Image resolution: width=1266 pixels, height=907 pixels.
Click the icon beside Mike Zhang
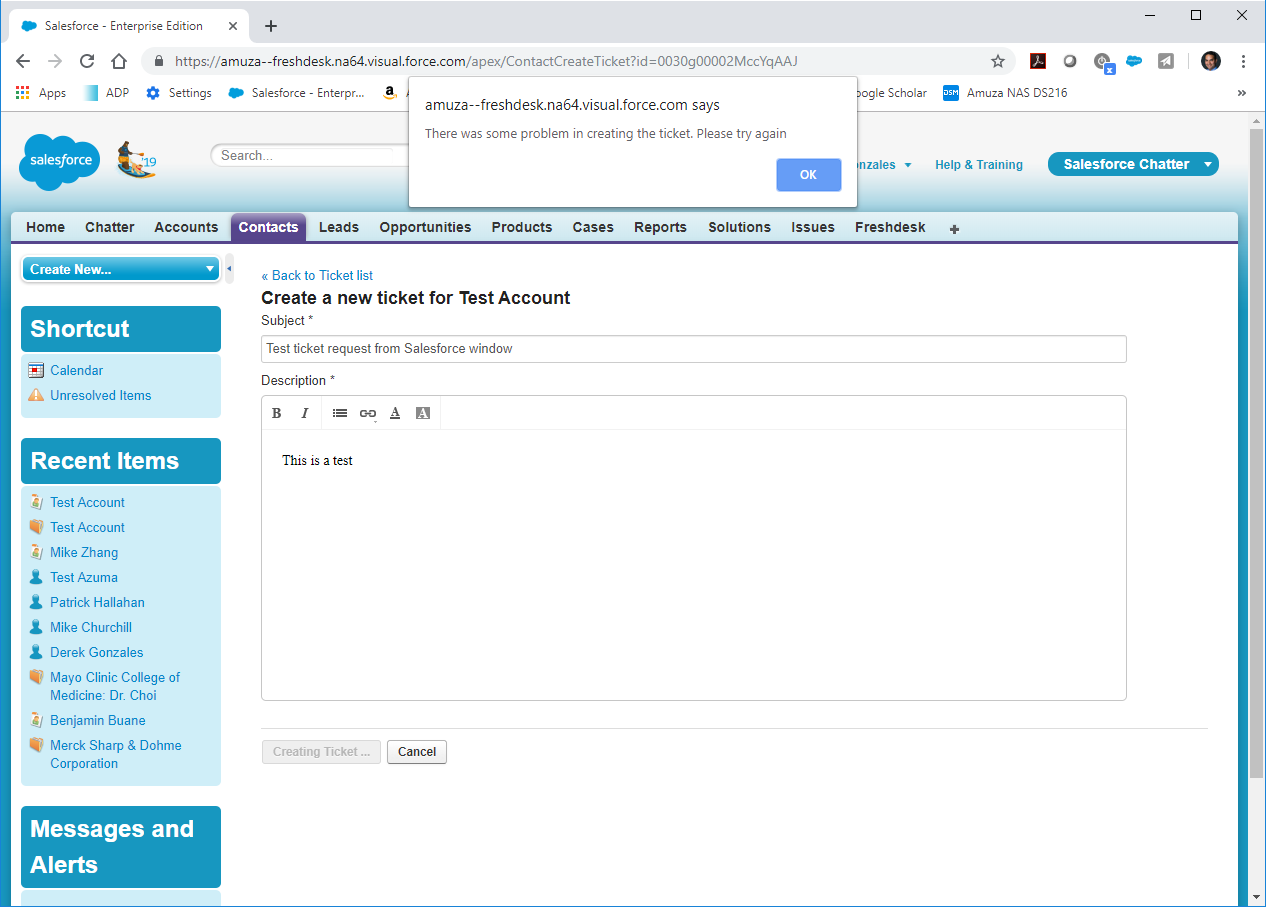(36, 552)
